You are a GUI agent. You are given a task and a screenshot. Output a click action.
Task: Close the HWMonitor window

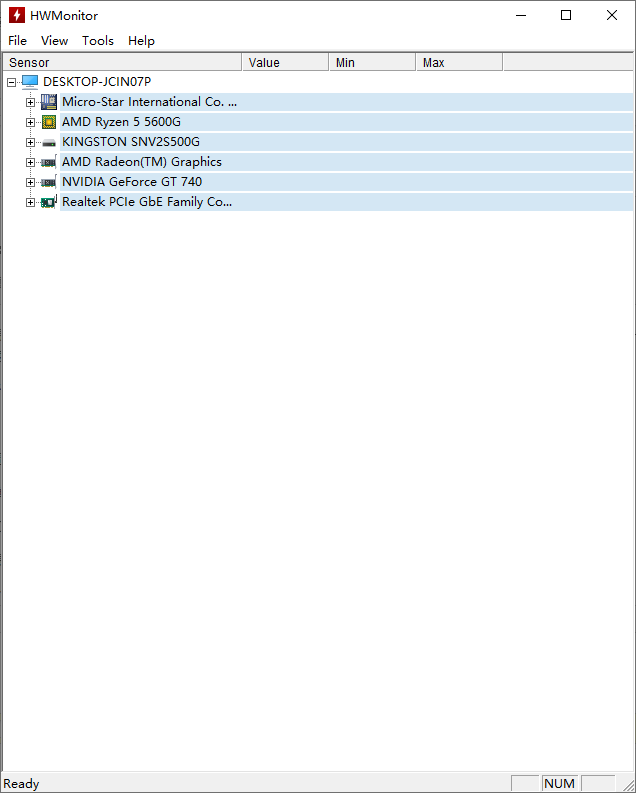click(x=612, y=15)
